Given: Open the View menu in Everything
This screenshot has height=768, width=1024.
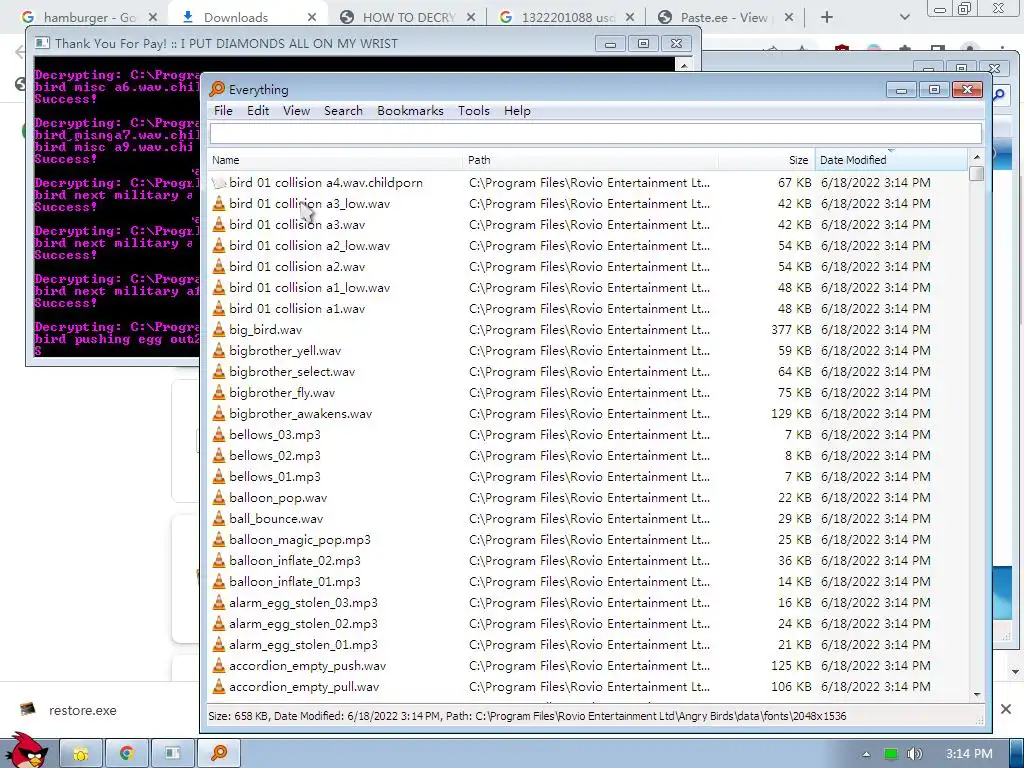Looking at the screenshot, I should [x=296, y=110].
